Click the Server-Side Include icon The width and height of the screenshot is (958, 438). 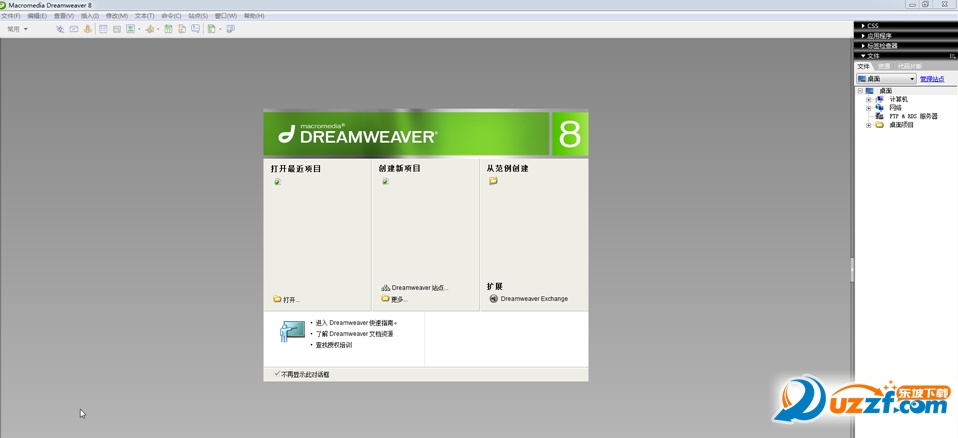click(x=181, y=29)
